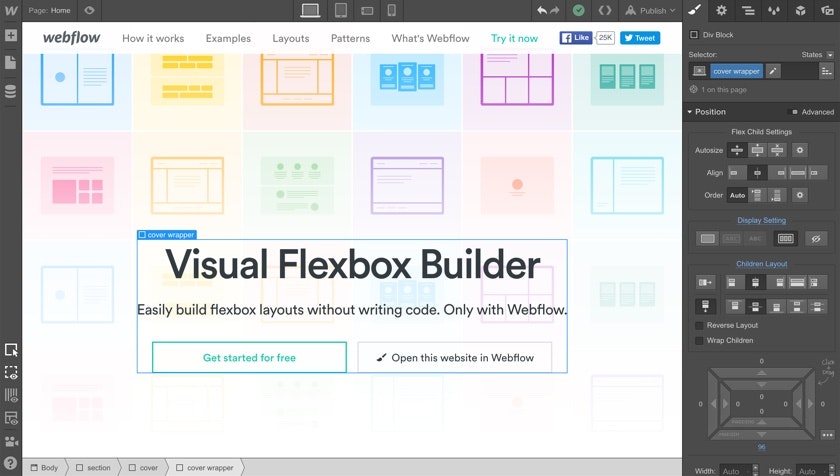Set Autosize to shrink if needed
840x476 pixels.
tap(737, 150)
